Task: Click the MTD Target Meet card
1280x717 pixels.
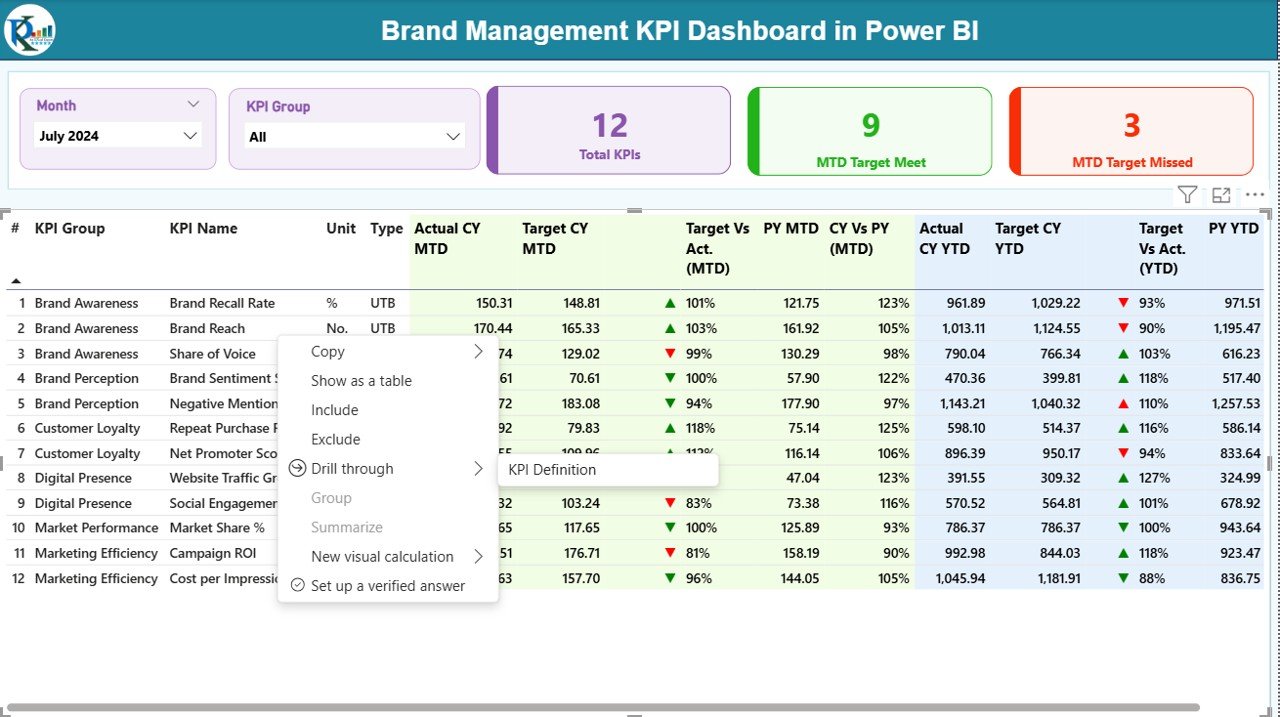Action: coord(870,131)
